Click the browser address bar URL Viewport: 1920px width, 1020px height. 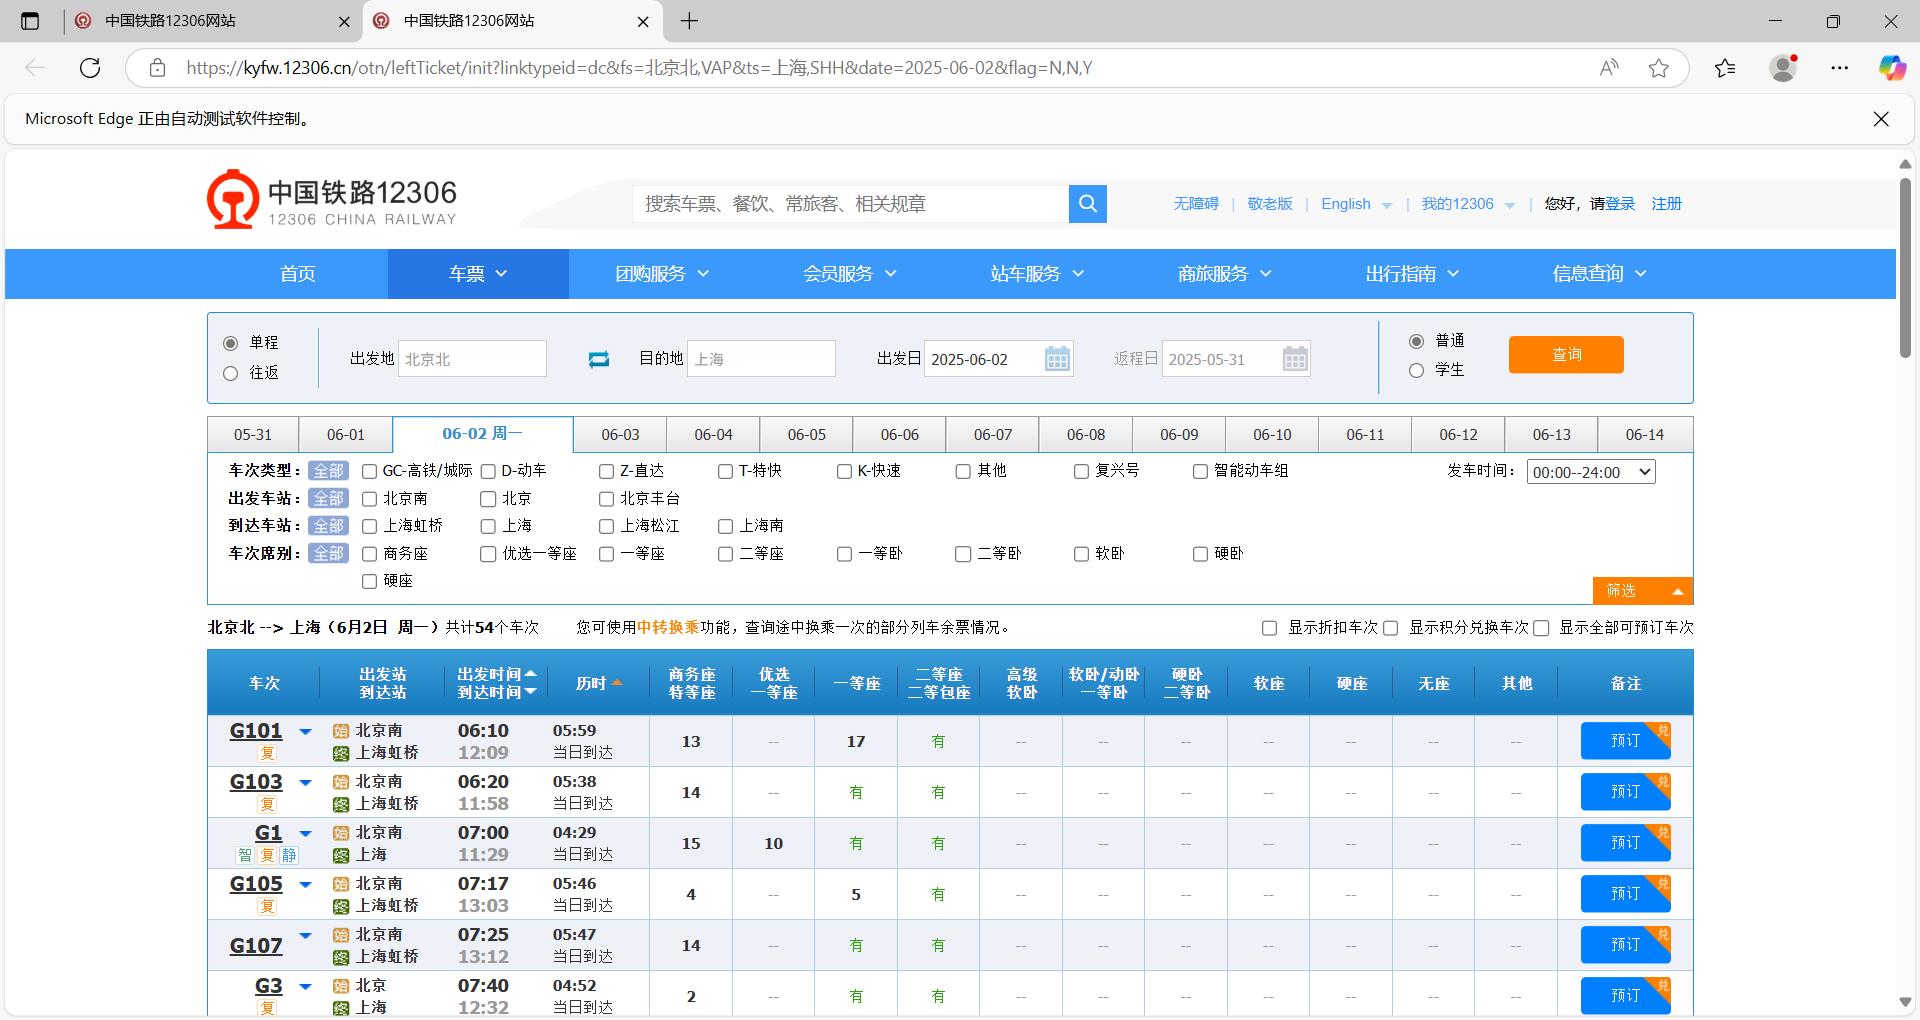[x=639, y=68]
